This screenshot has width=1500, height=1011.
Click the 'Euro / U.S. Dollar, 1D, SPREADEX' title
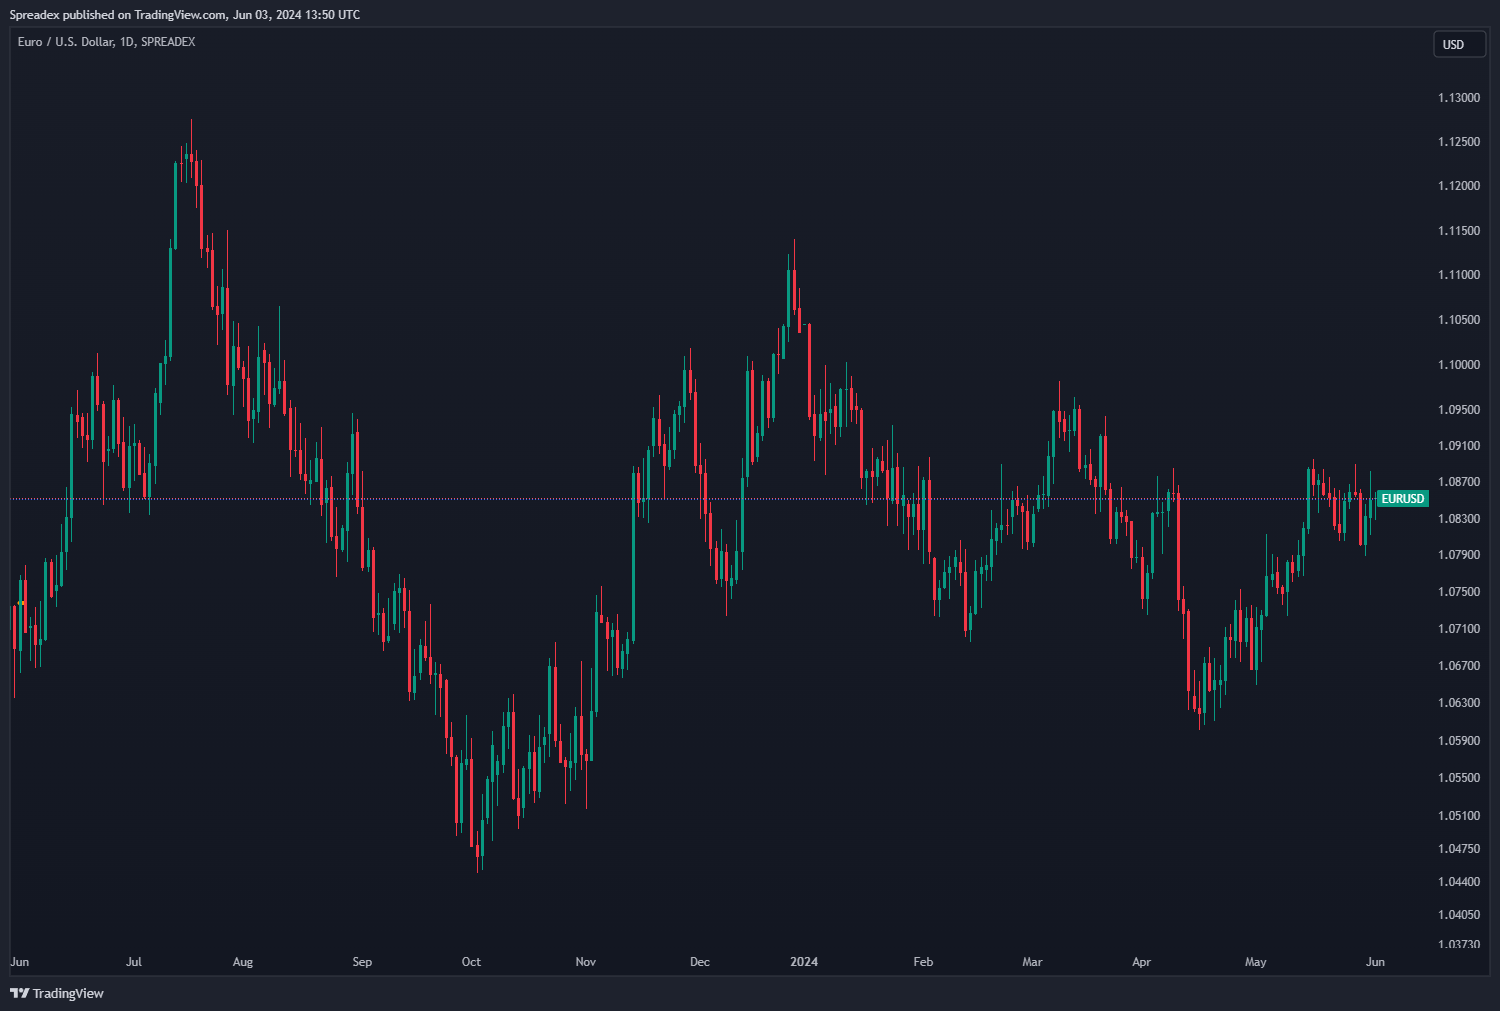coord(107,42)
